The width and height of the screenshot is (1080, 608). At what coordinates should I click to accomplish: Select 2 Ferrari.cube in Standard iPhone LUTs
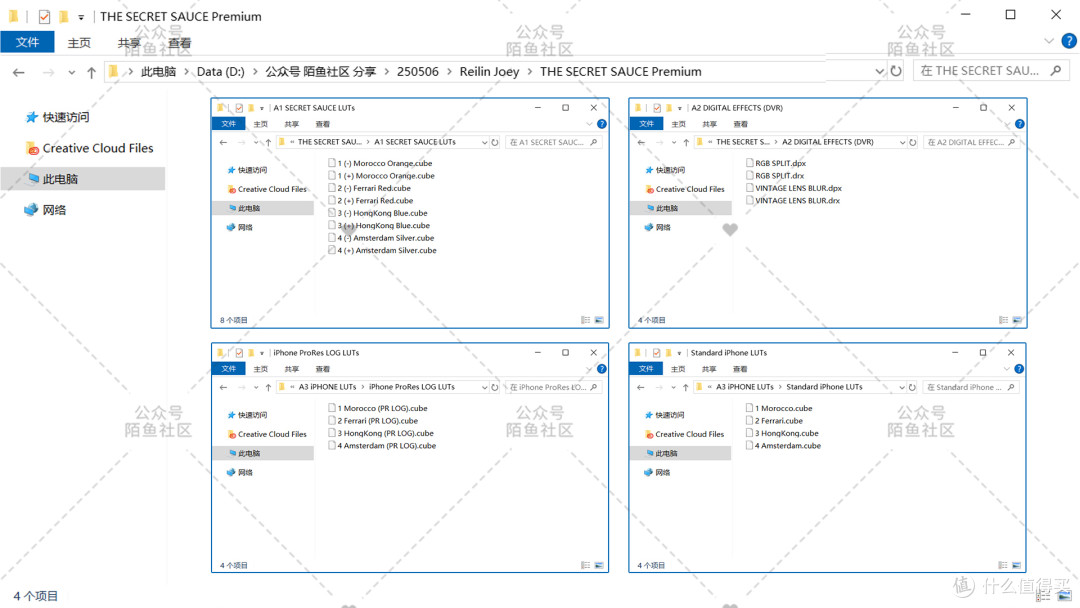[x=775, y=421]
